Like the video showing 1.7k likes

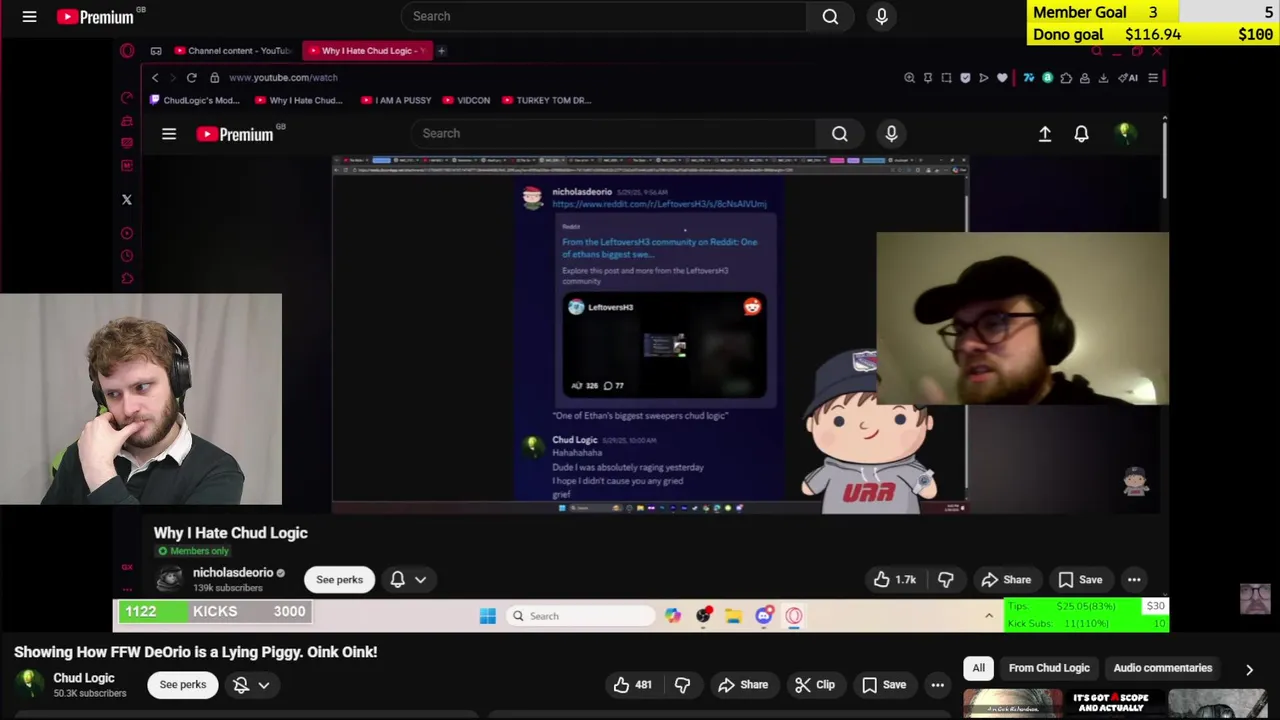[x=894, y=580]
